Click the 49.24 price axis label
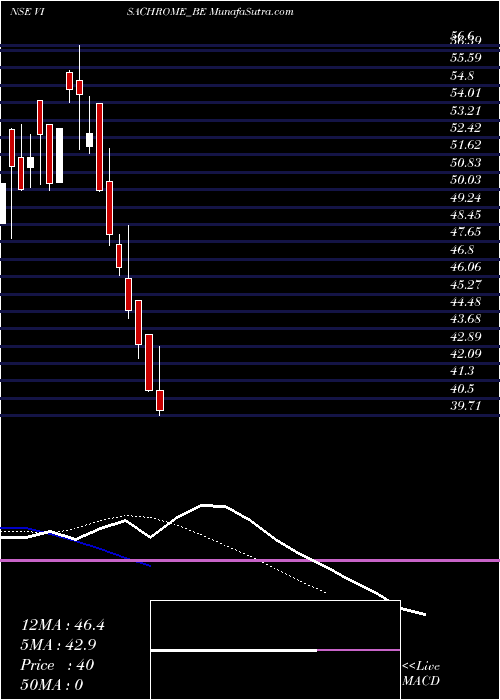This screenshot has height=700, width=500. point(465,197)
